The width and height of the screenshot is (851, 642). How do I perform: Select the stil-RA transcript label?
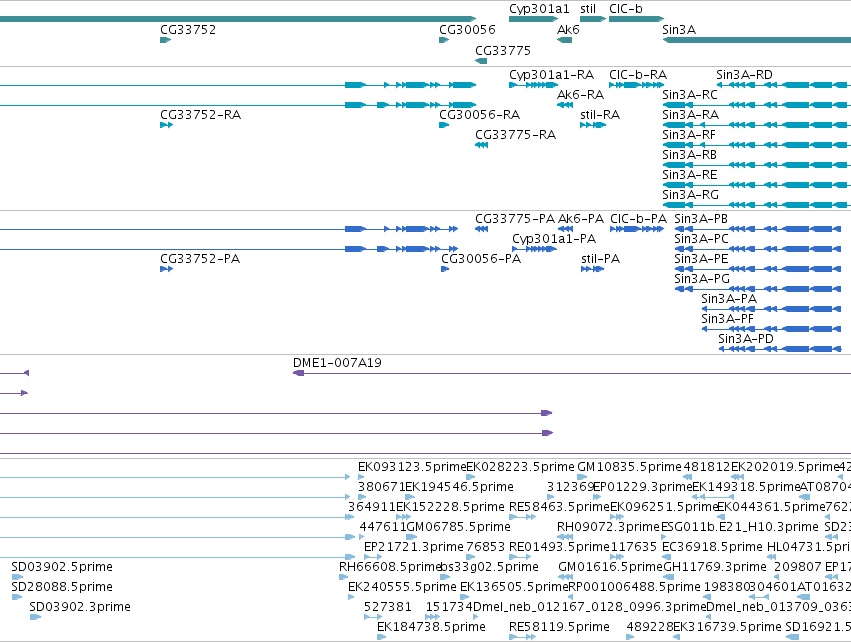tap(600, 115)
